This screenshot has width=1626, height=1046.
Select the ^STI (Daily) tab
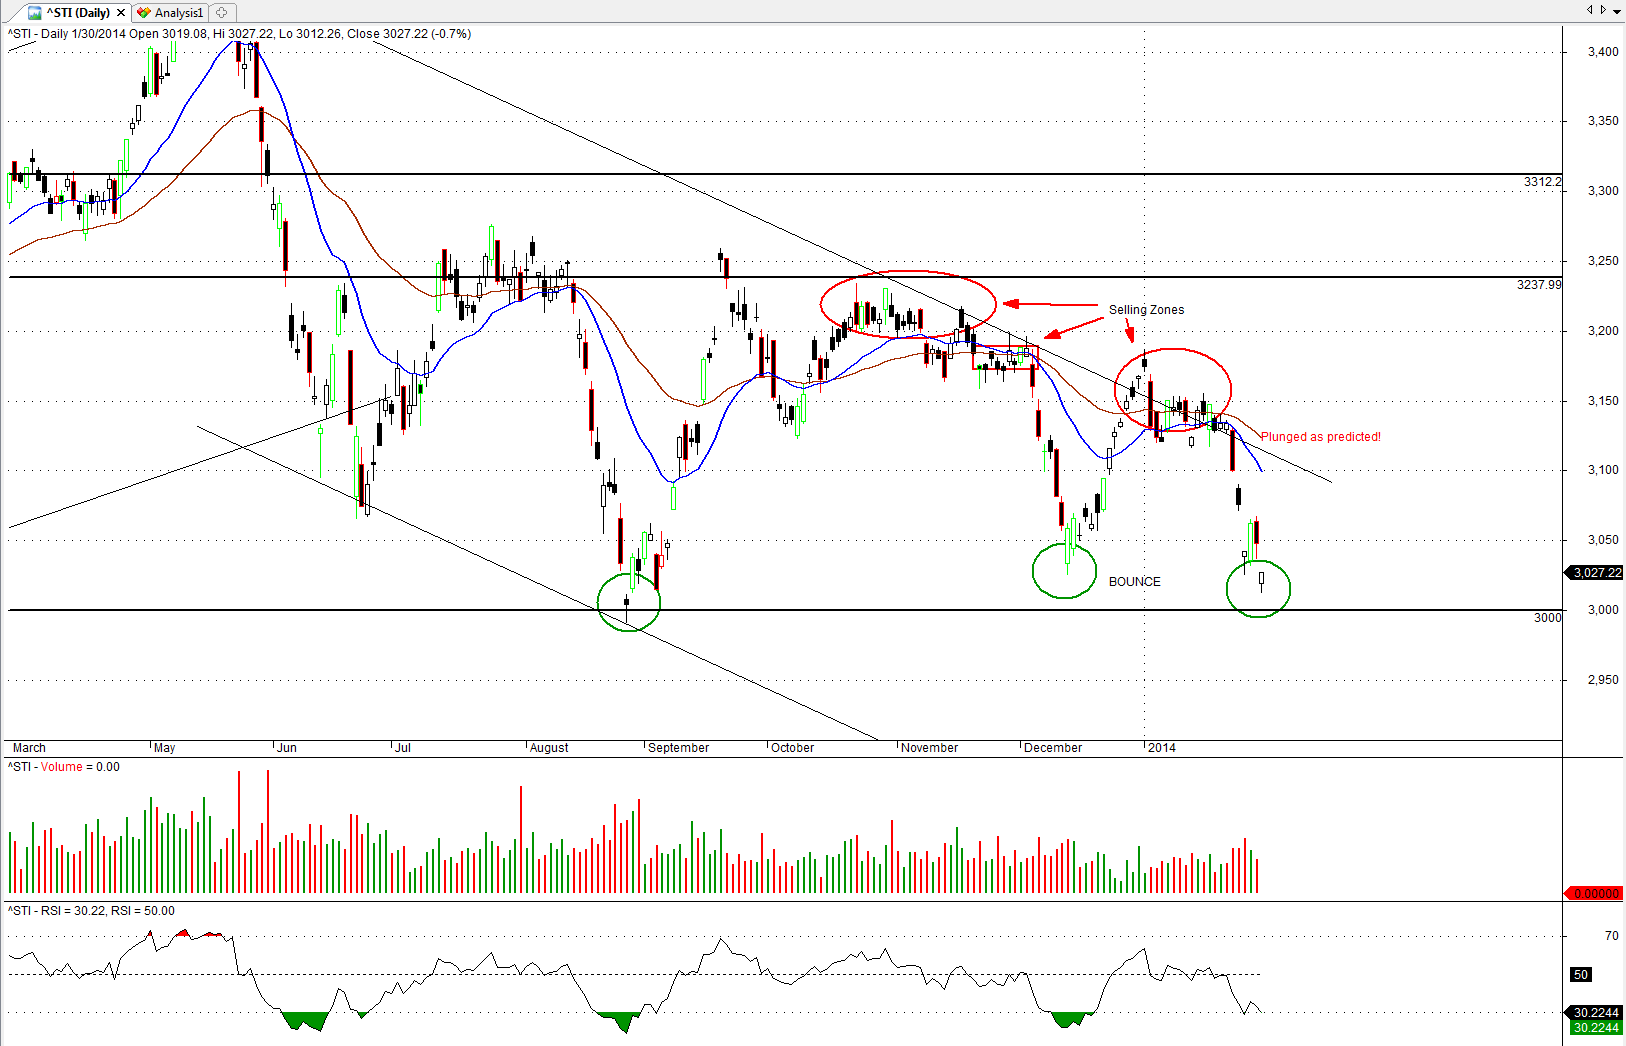coord(75,13)
